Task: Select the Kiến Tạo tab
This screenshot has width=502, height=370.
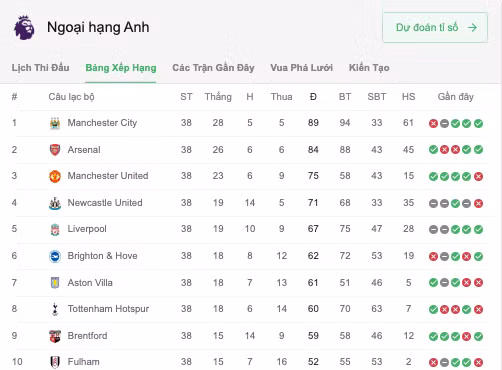Action: click(369, 68)
